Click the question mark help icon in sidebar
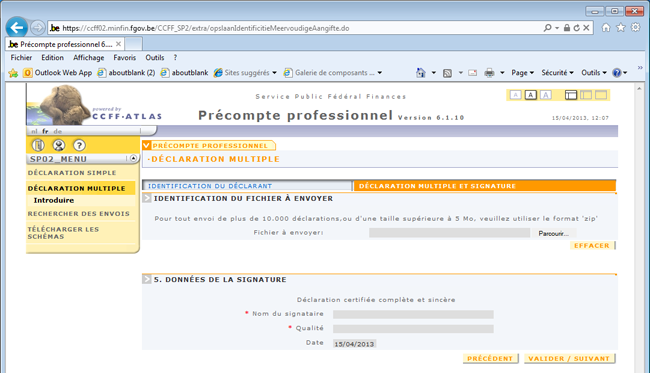 pos(79,145)
